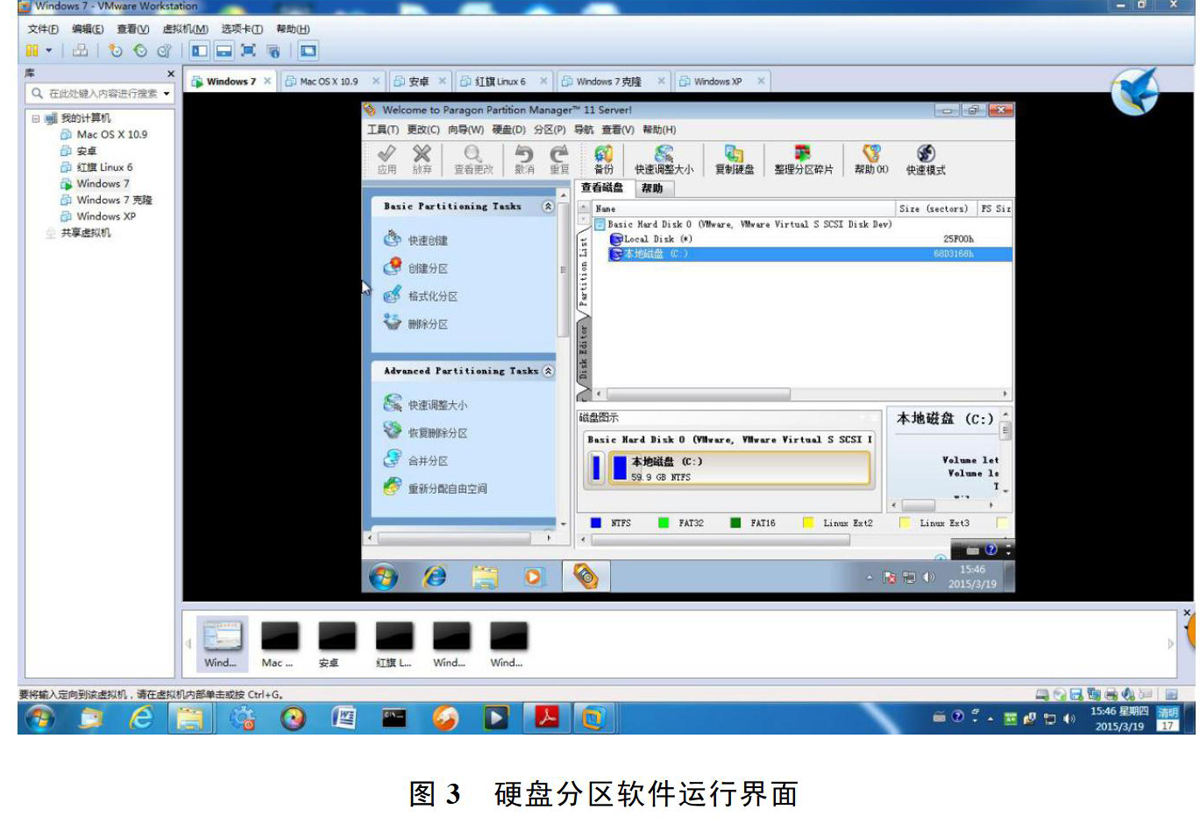Click the VMware pause/suspend toolbar icon
This screenshot has width=1200, height=831.
pos(32,50)
